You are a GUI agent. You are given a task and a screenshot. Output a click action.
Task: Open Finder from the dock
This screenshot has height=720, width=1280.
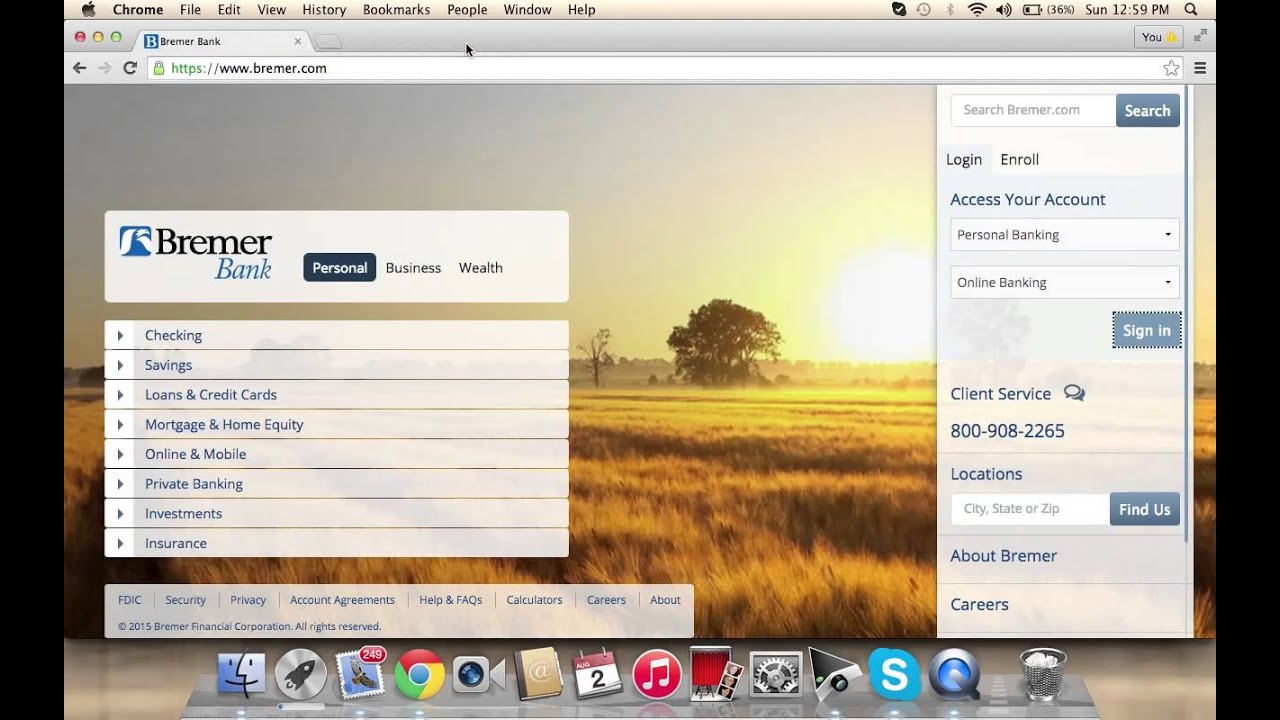(241, 674)
